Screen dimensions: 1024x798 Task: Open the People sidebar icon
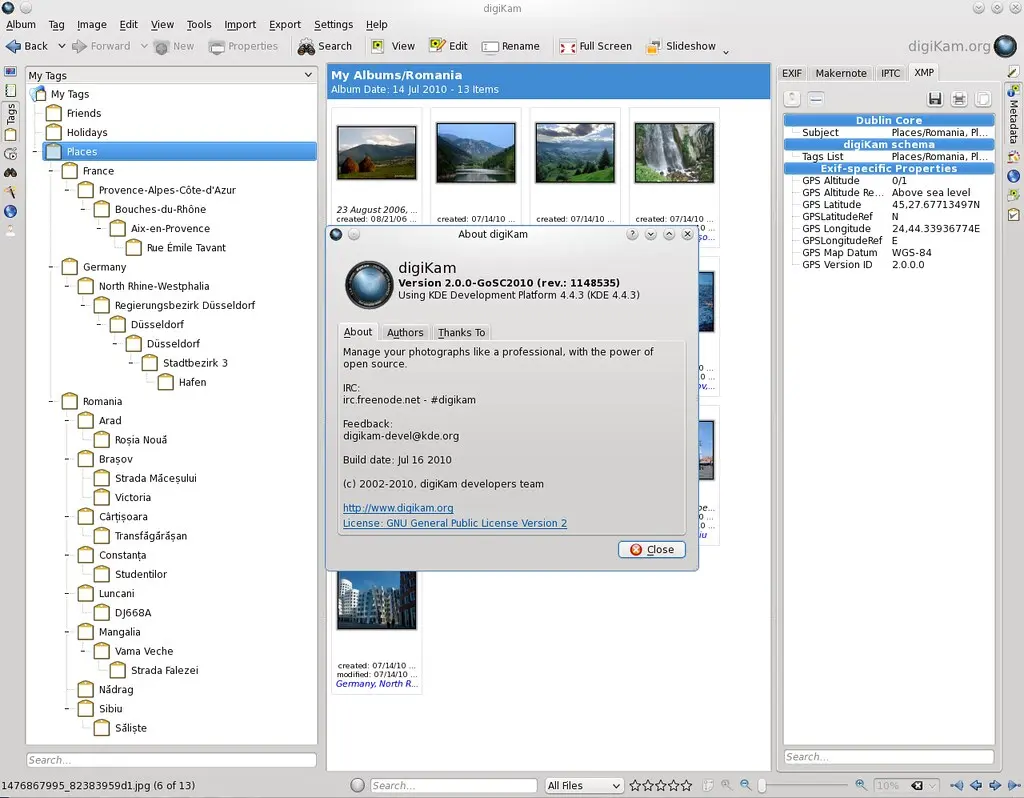point(10,230)
